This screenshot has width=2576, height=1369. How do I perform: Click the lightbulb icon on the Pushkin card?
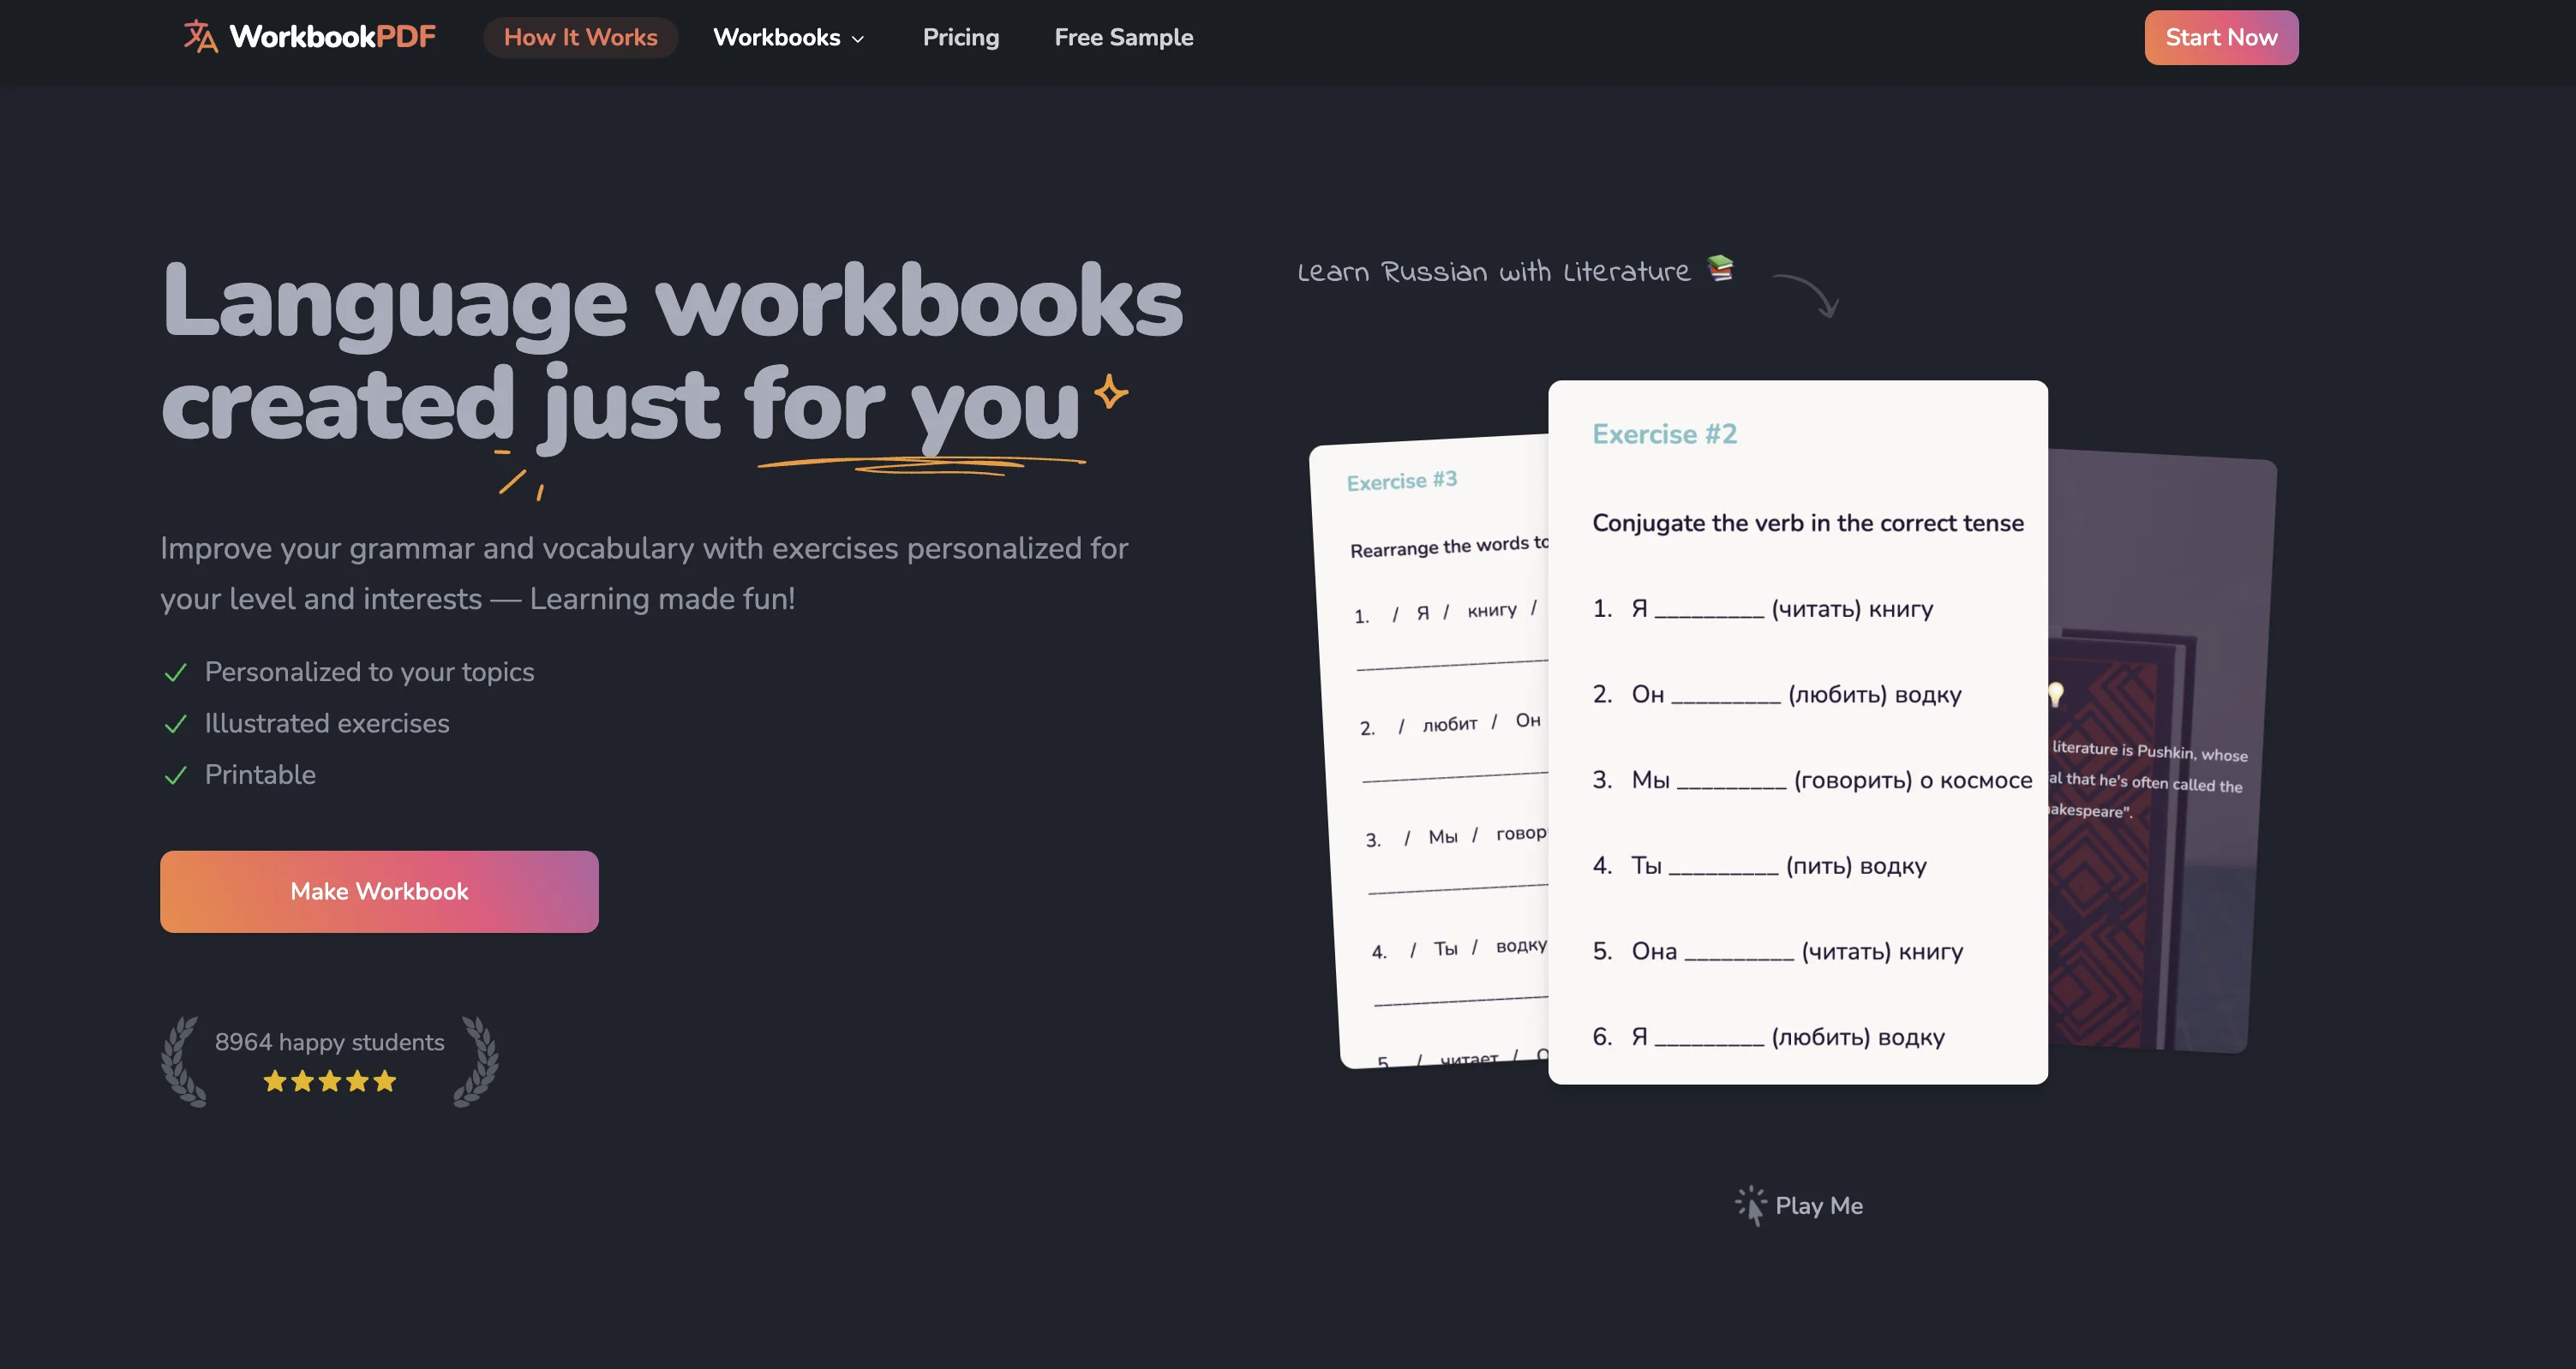(2056, 694)
